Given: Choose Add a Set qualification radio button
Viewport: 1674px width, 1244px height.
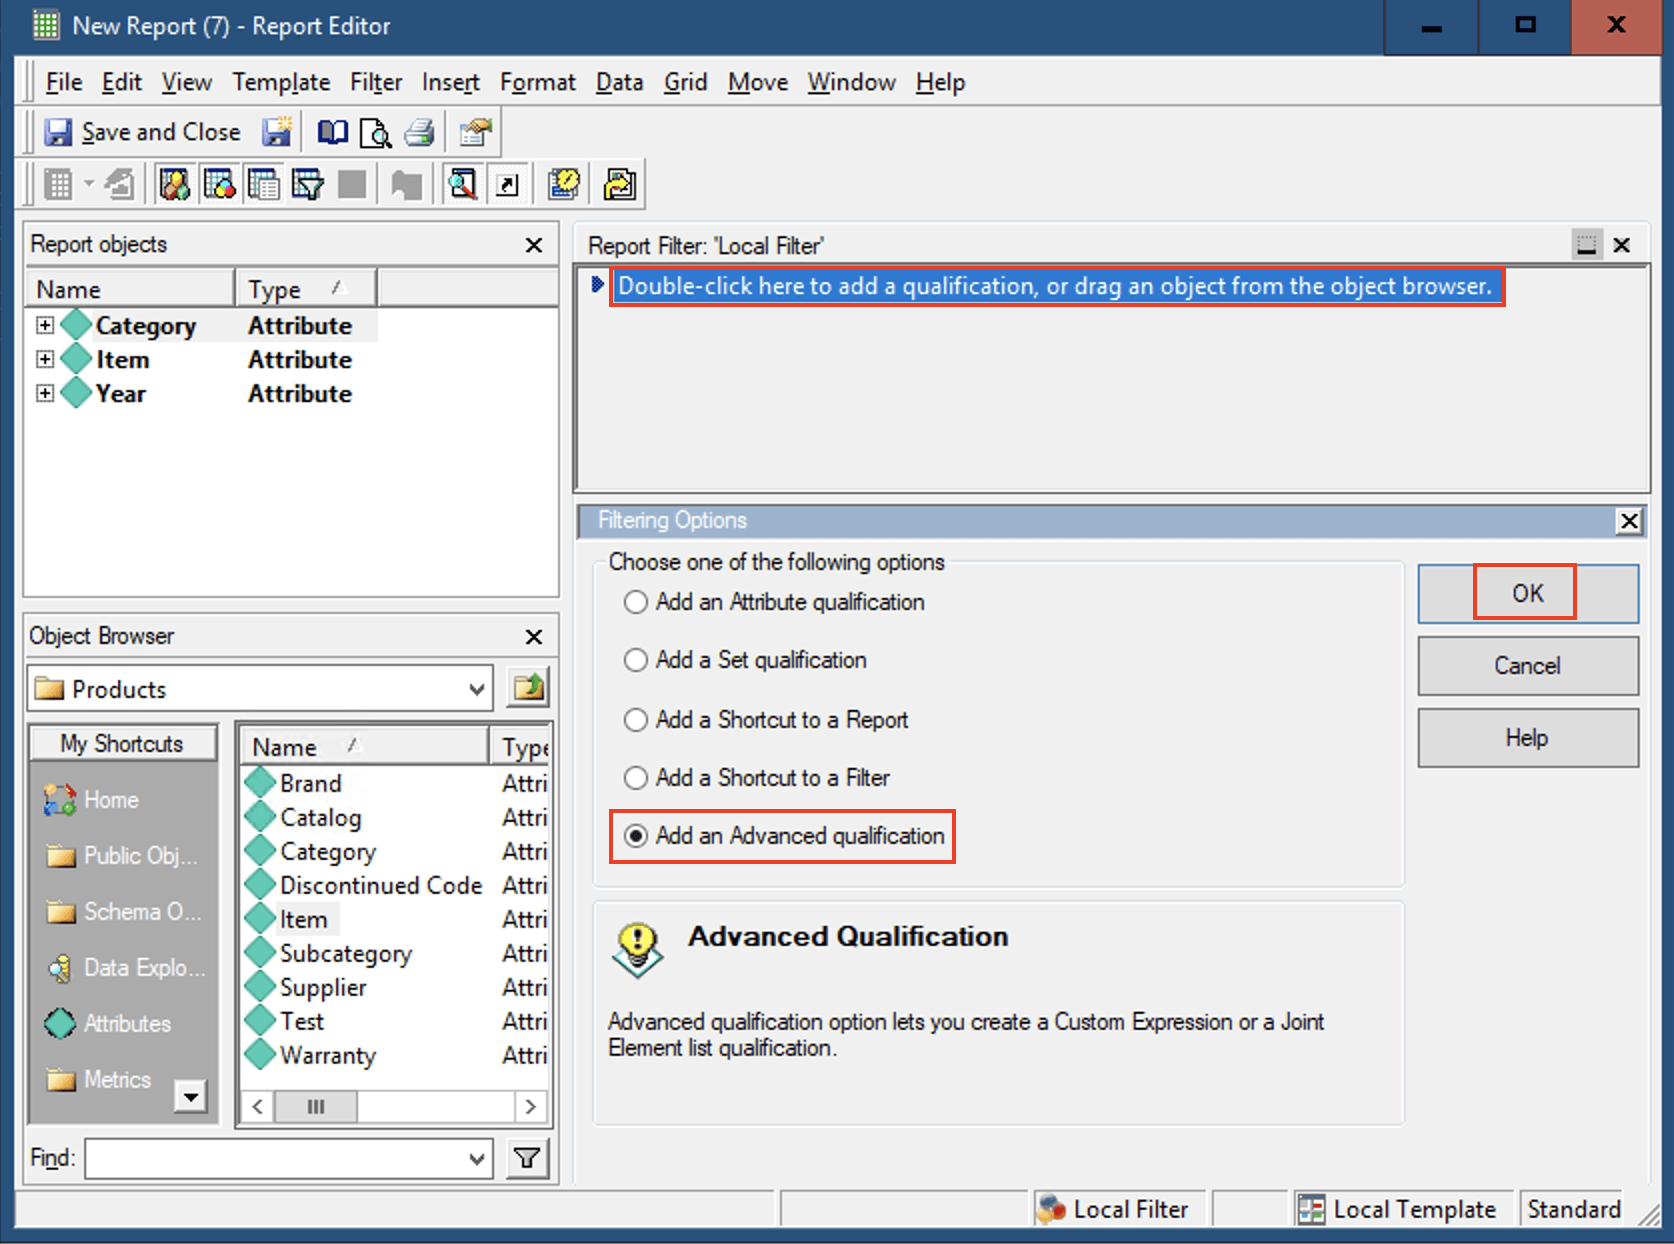Looking at the screenshot, I should point(636,660).
